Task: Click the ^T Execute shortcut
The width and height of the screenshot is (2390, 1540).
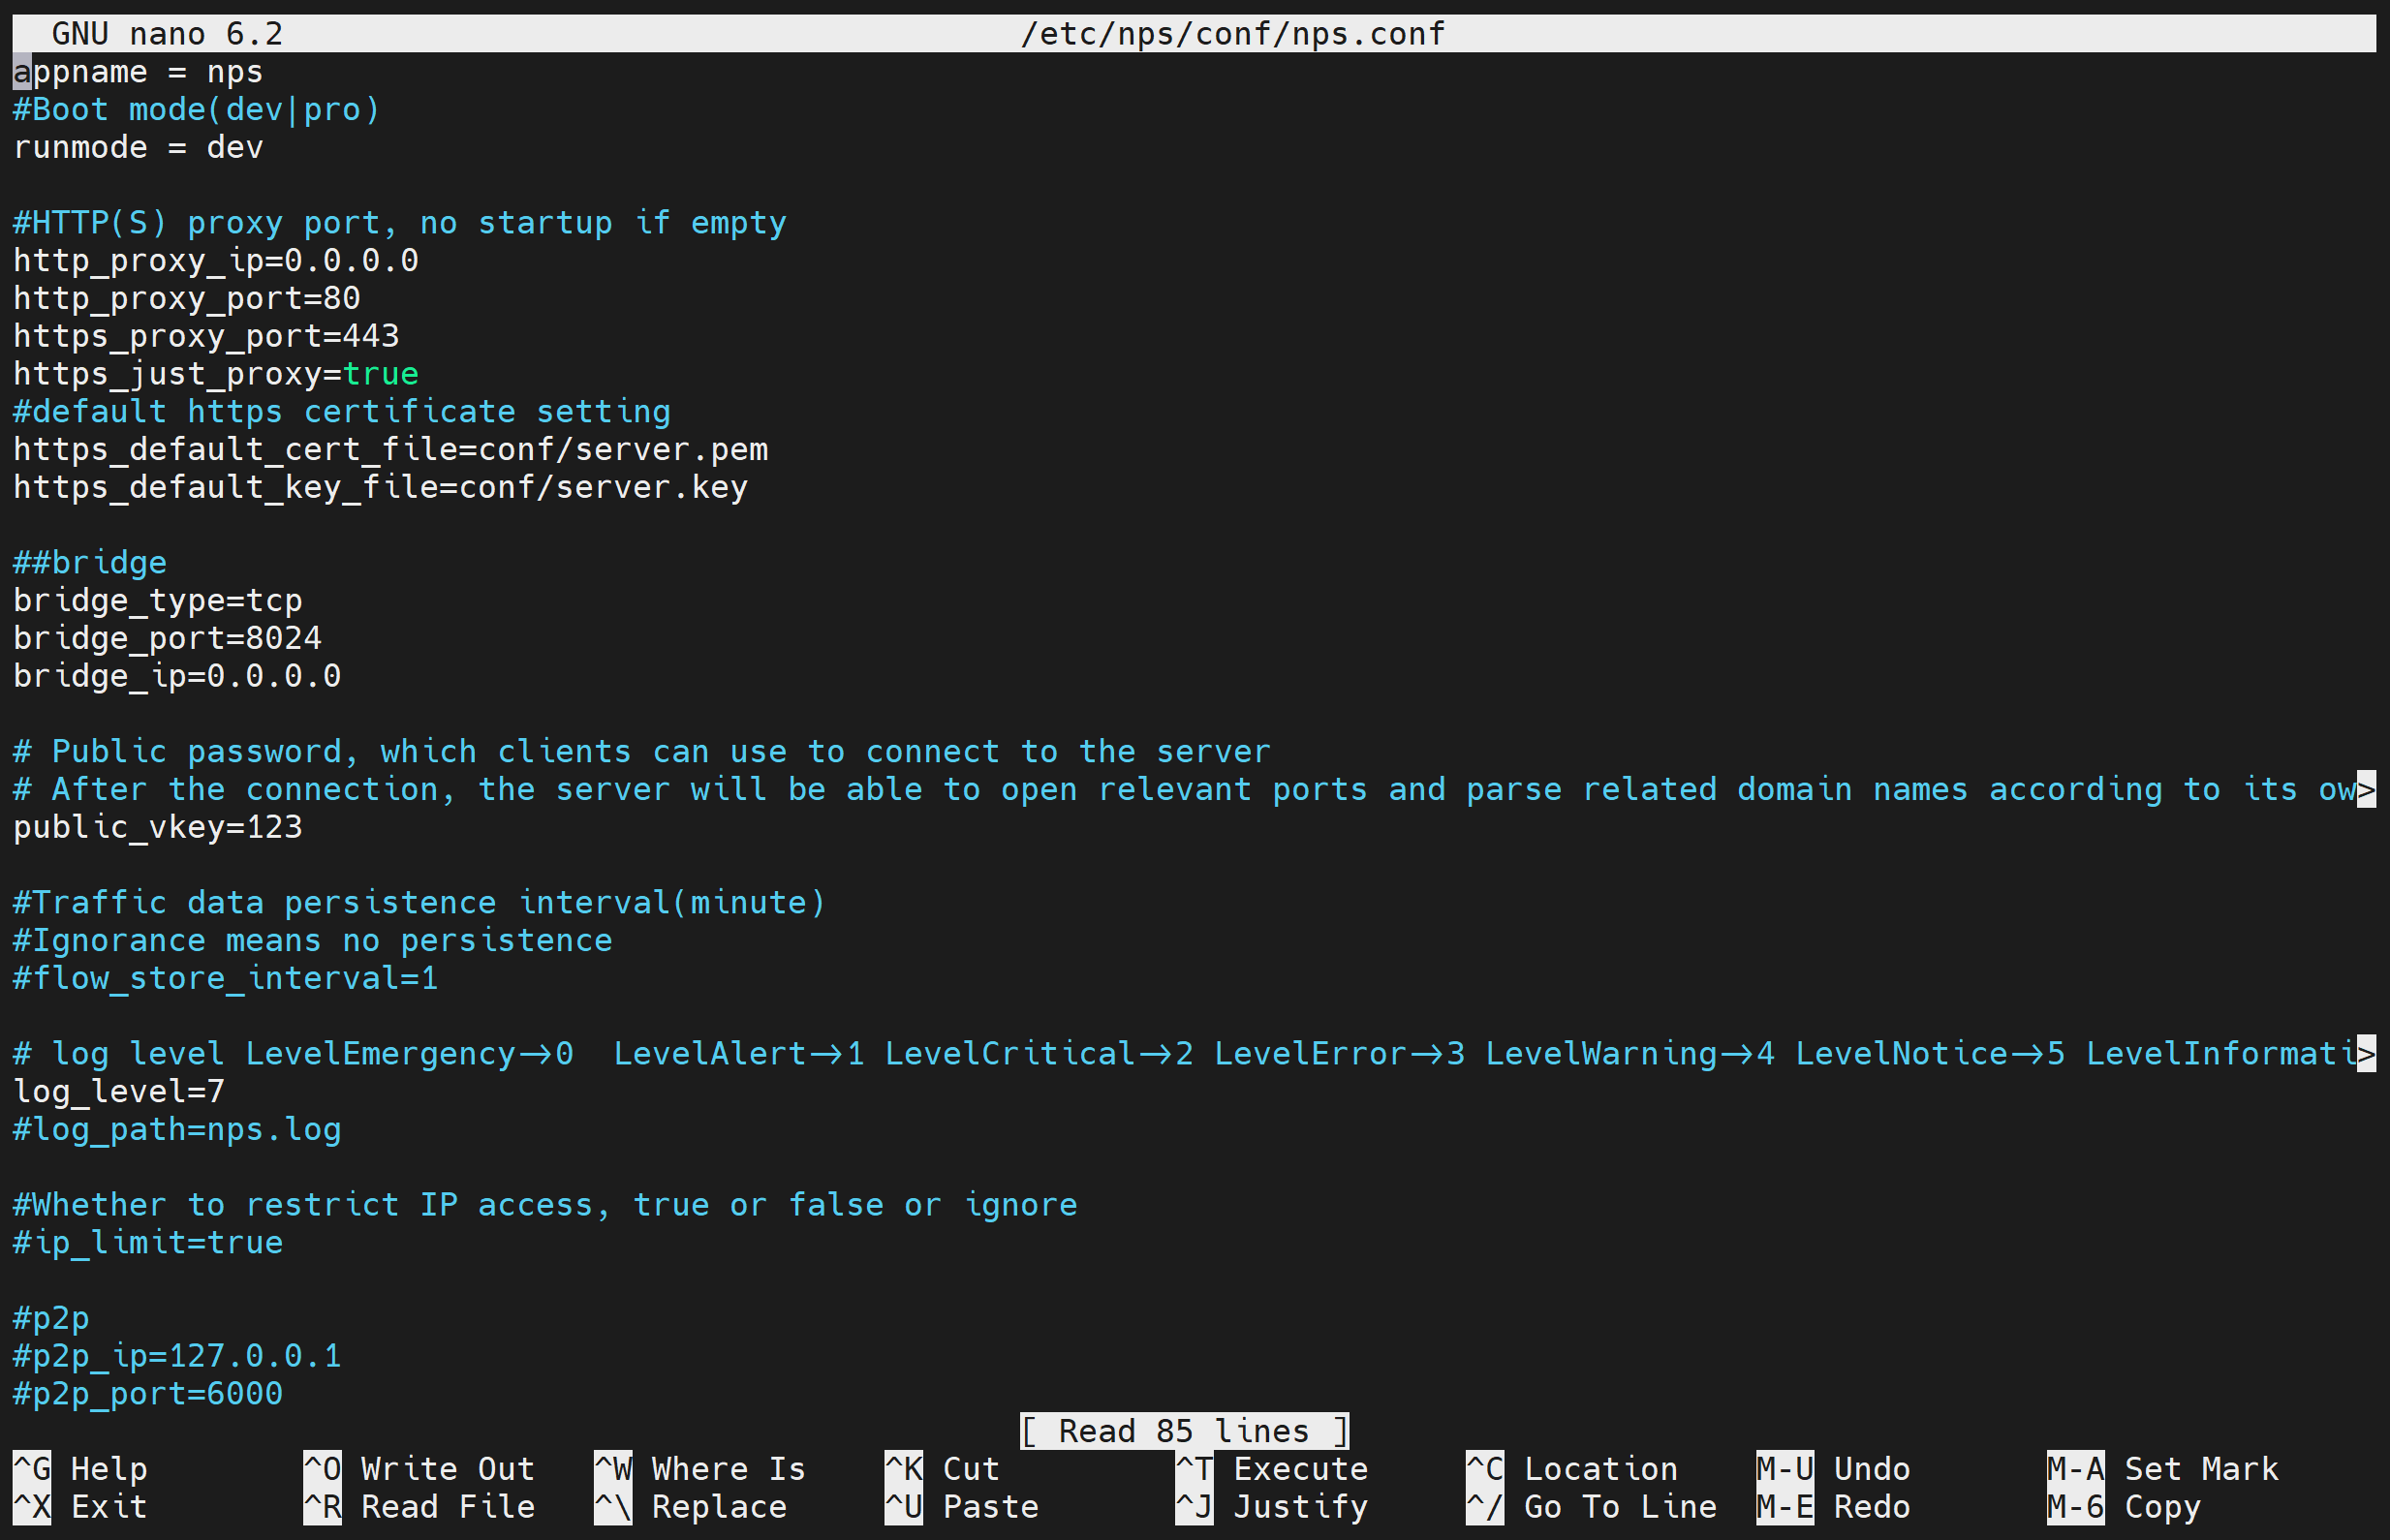Action: tap(1272, 1468)
